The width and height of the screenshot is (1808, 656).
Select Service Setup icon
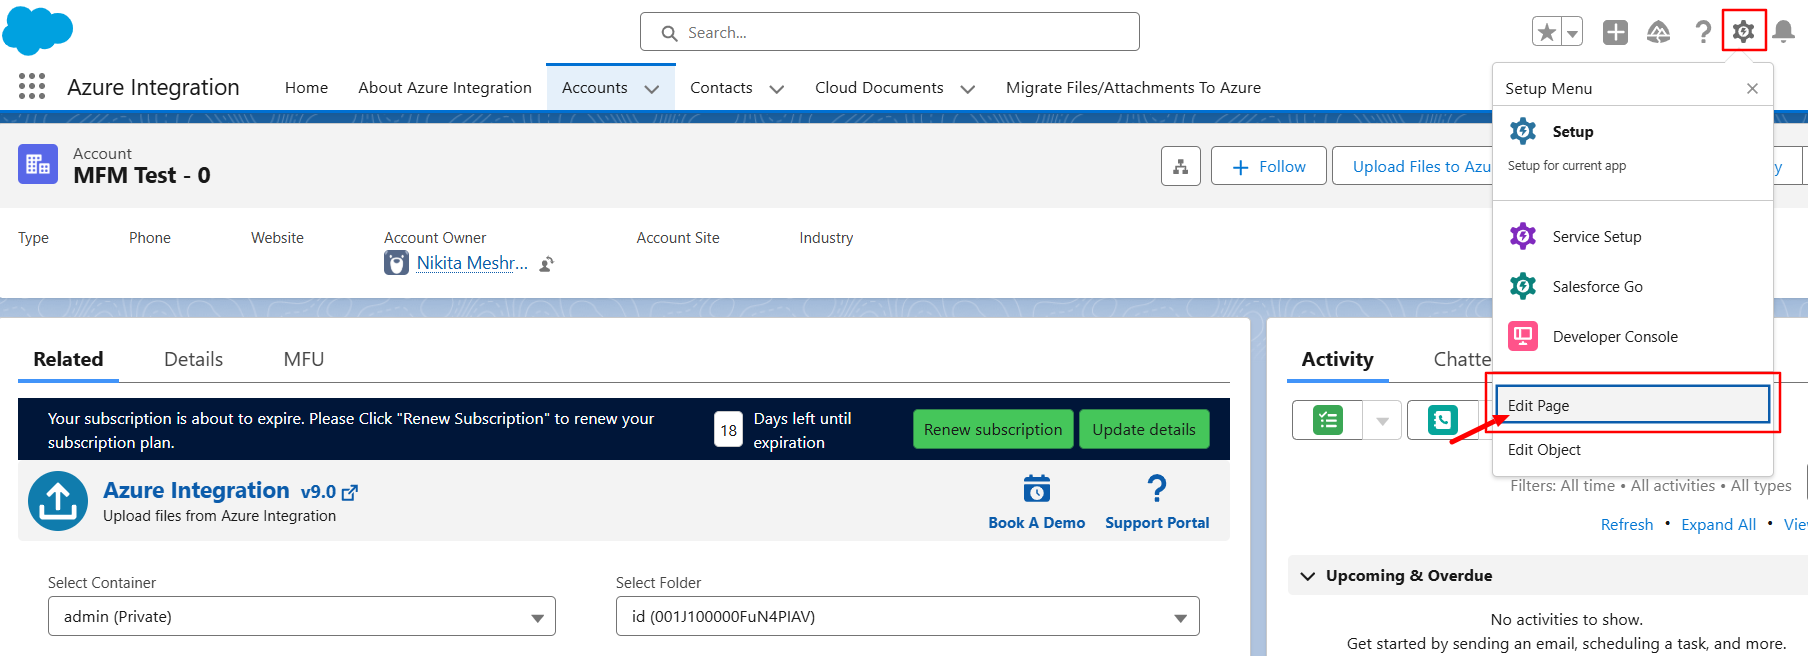[x=1523, y=236]
